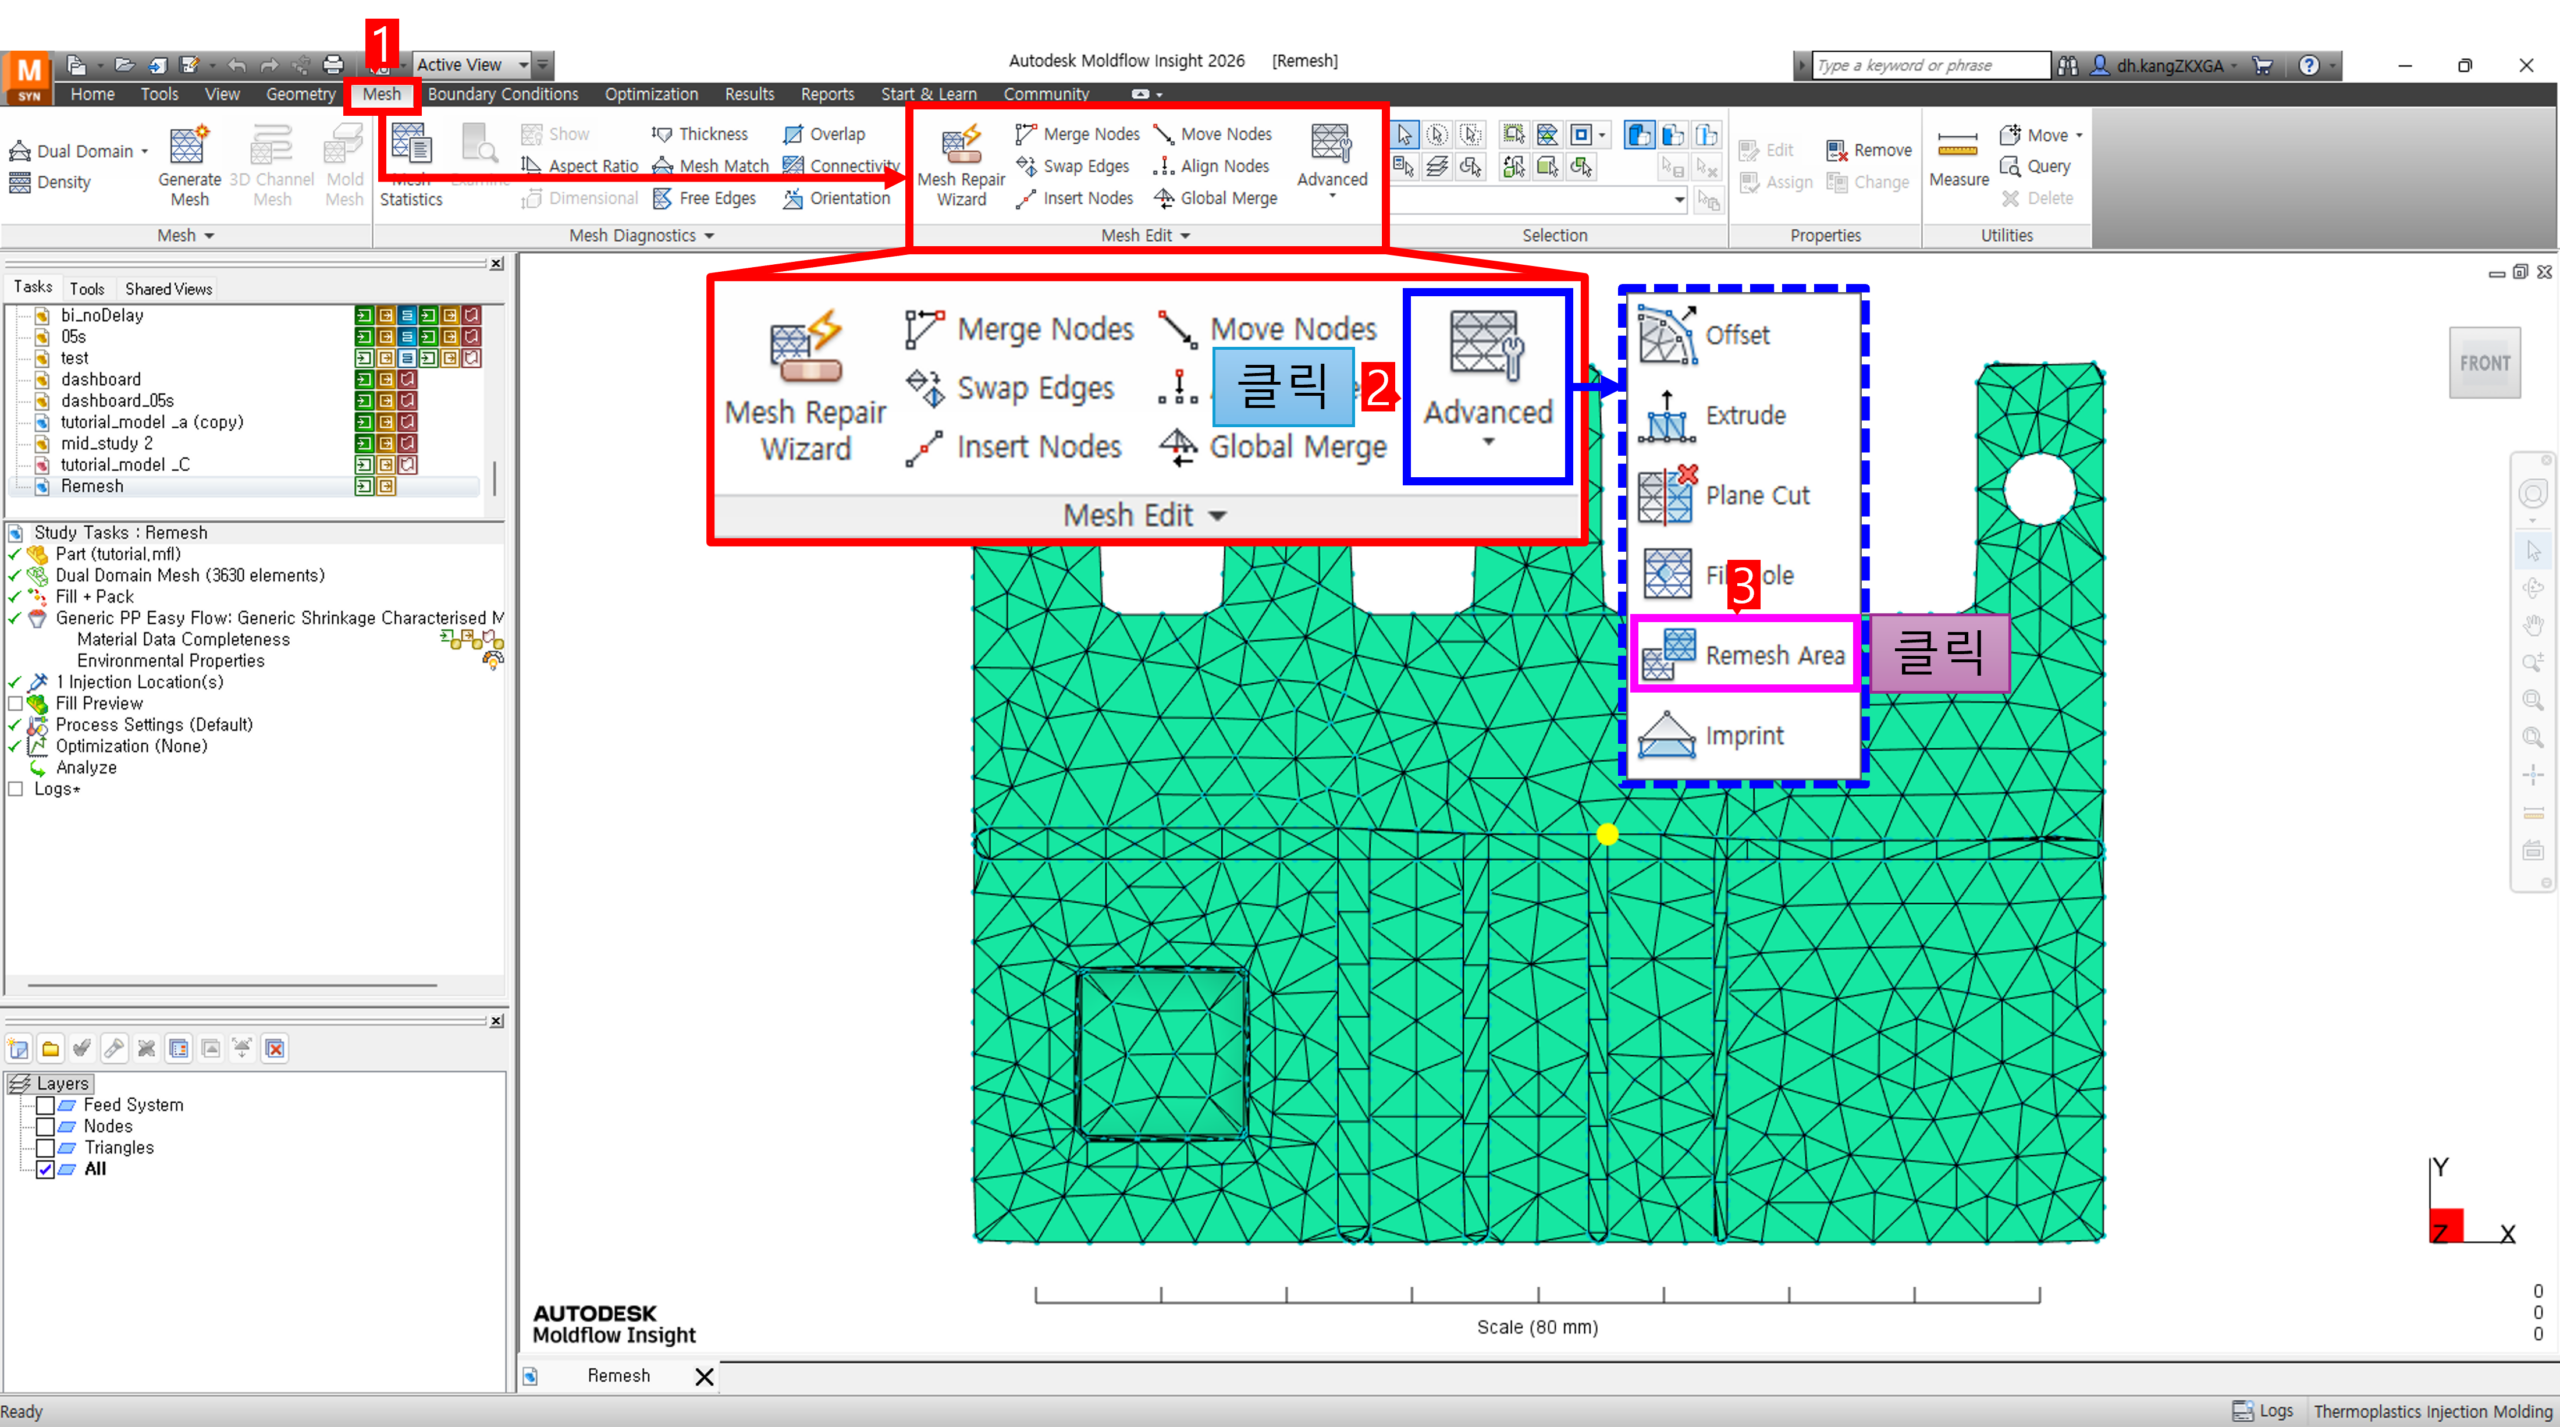Click the Measure utility

pos(1958,160)
